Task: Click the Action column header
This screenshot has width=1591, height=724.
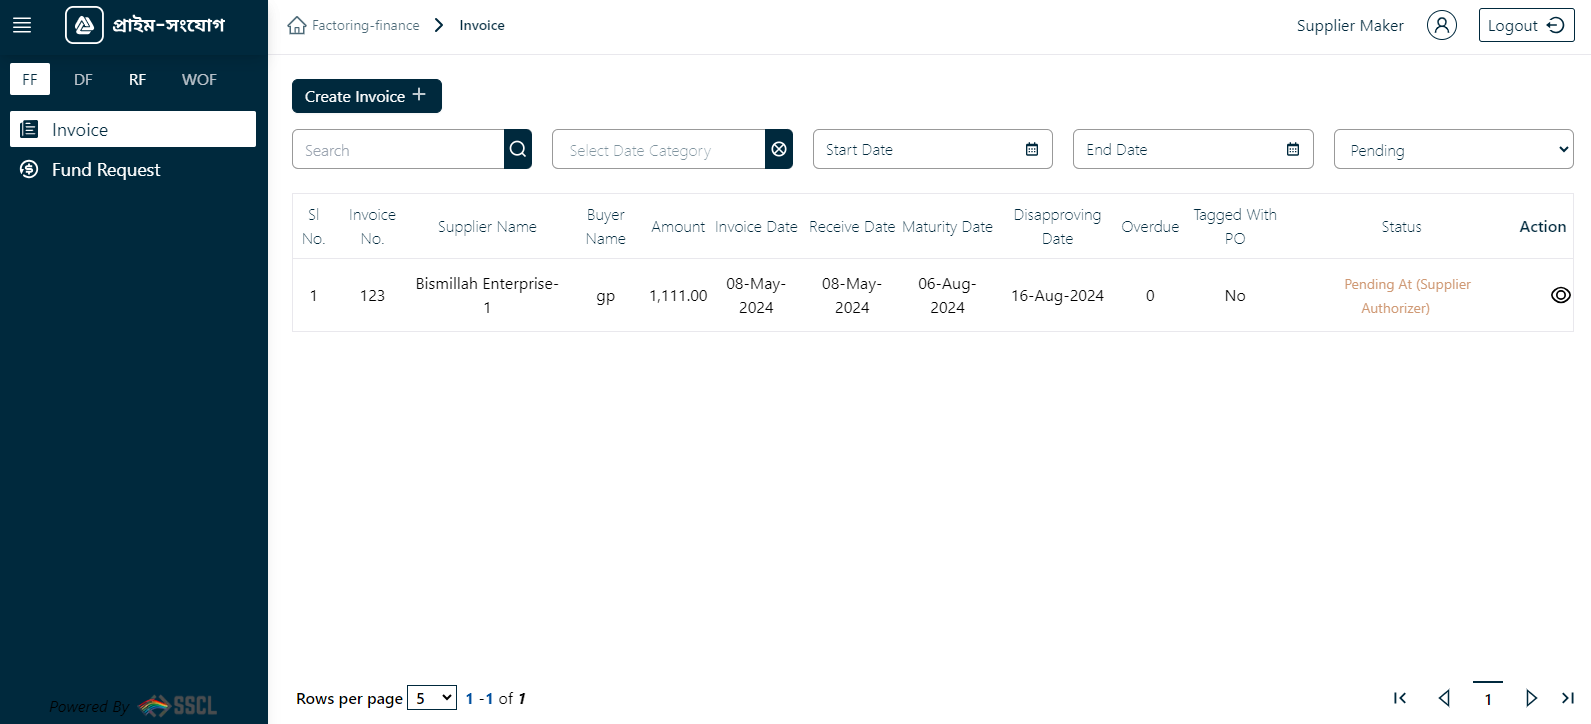Action: click(1543, 226)
